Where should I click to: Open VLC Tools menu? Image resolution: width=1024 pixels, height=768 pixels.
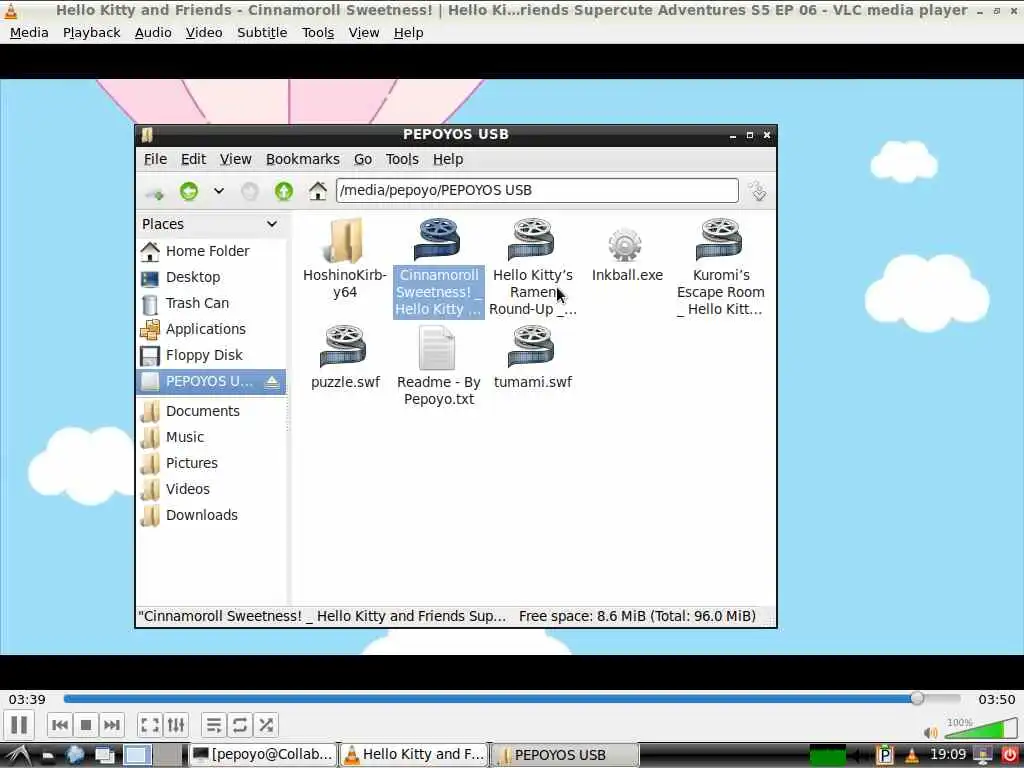(x=317, y=33)
